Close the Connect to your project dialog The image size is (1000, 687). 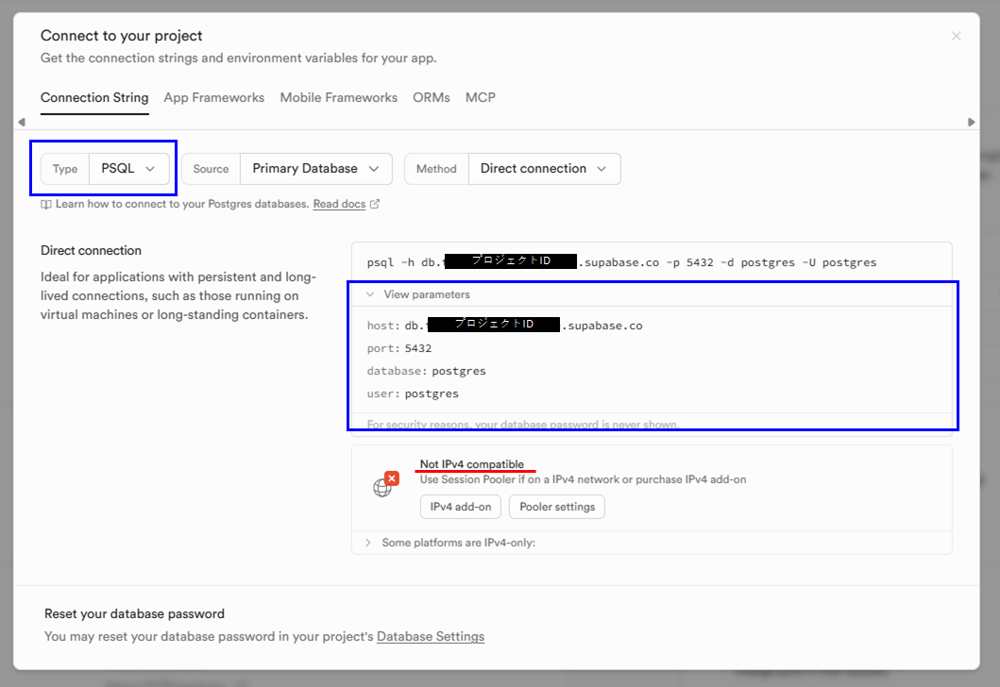pyautogui.click(x=956, y=36)
